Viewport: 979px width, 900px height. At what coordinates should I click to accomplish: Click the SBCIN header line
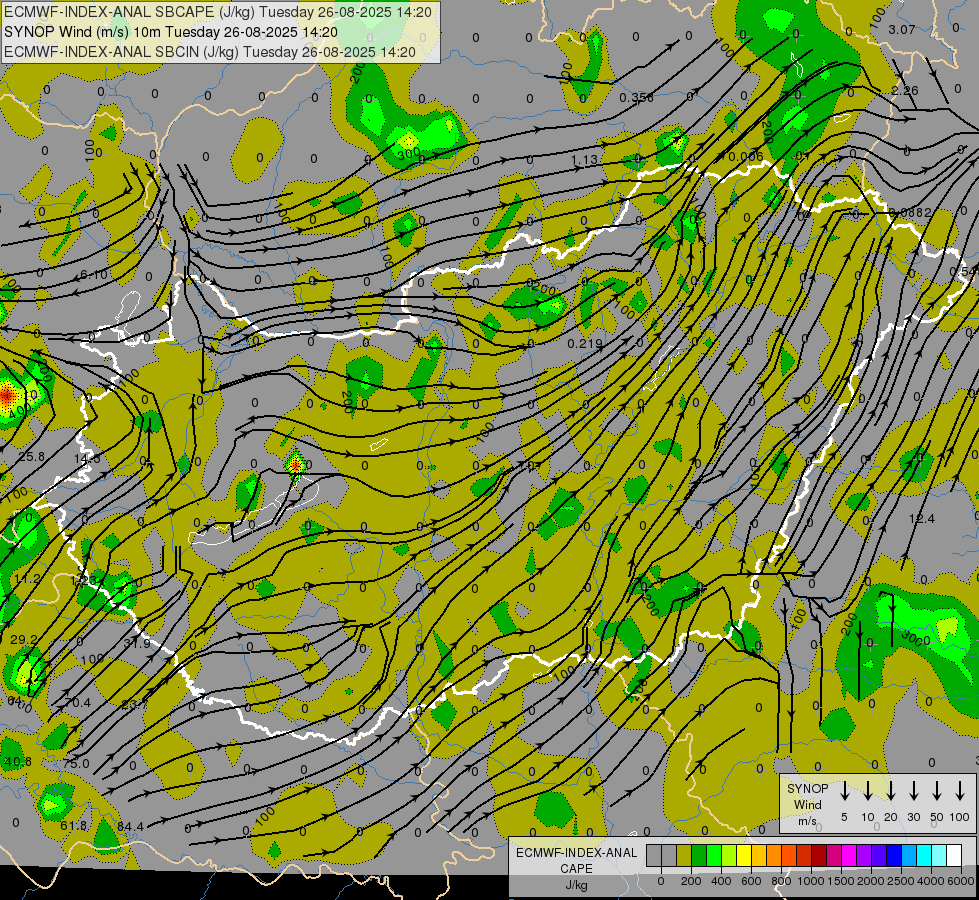[210, 52]
